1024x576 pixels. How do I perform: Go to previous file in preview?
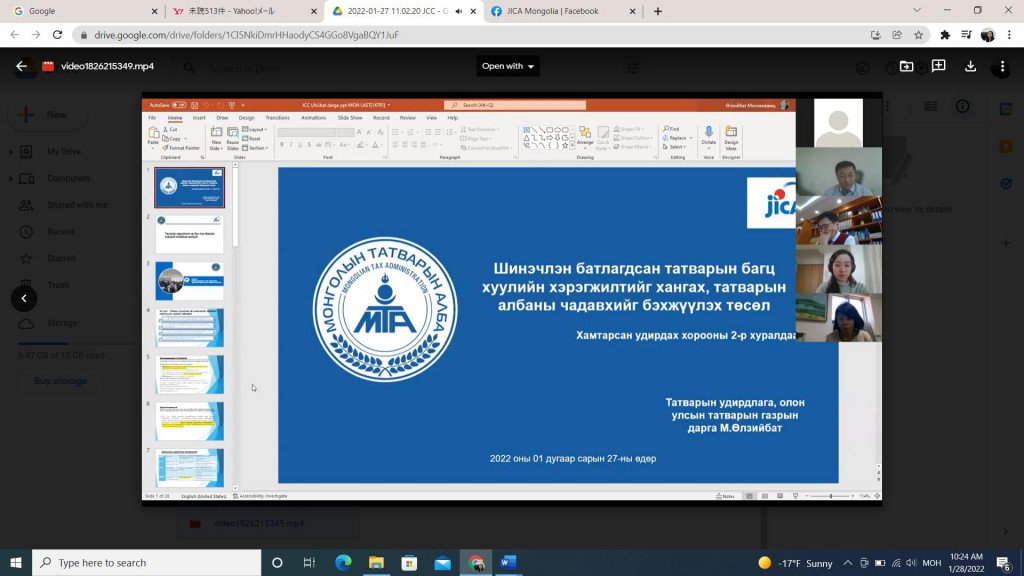(x=24, y=298)
